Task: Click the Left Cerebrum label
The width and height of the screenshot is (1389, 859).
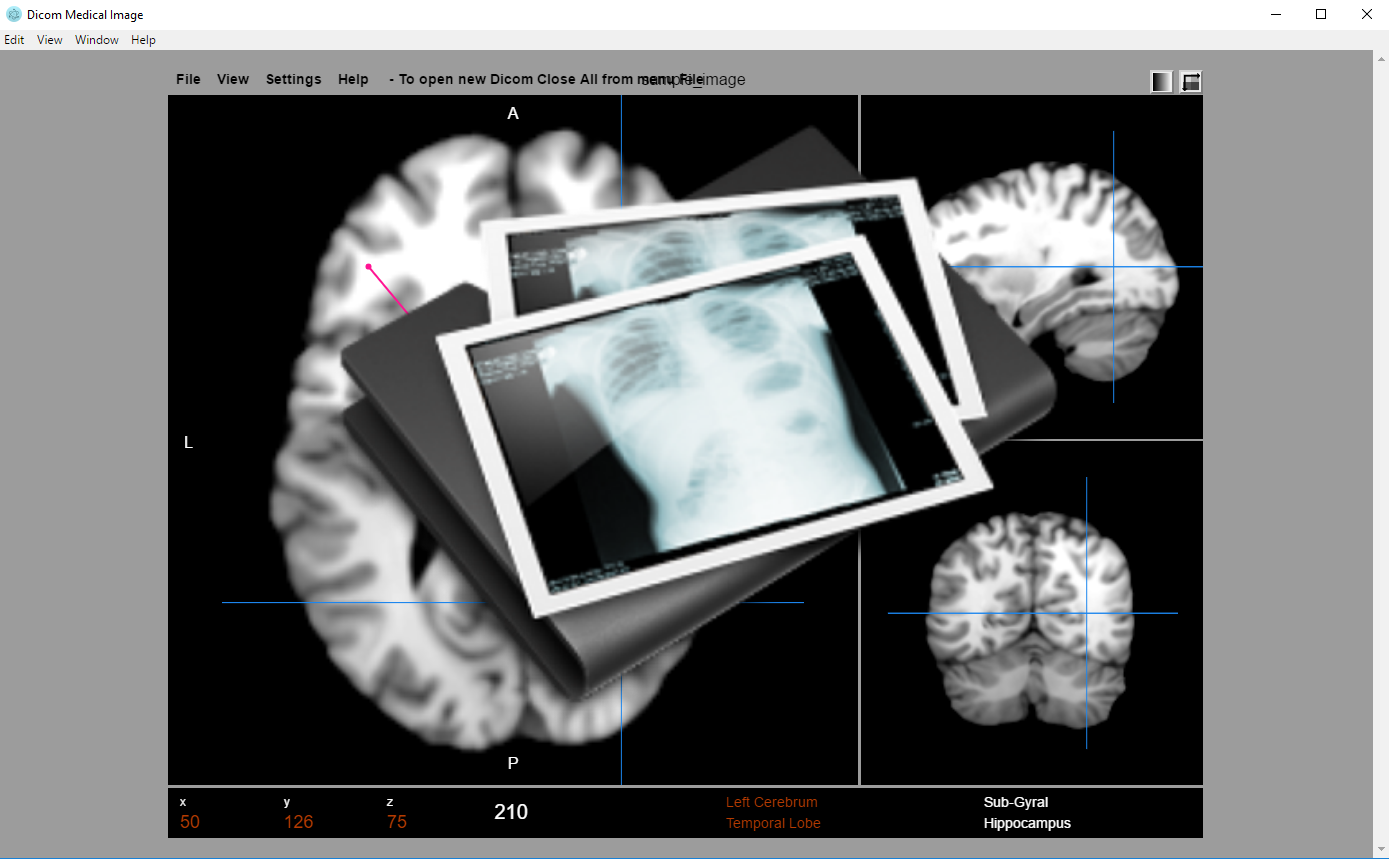Action: pos(772,802)
